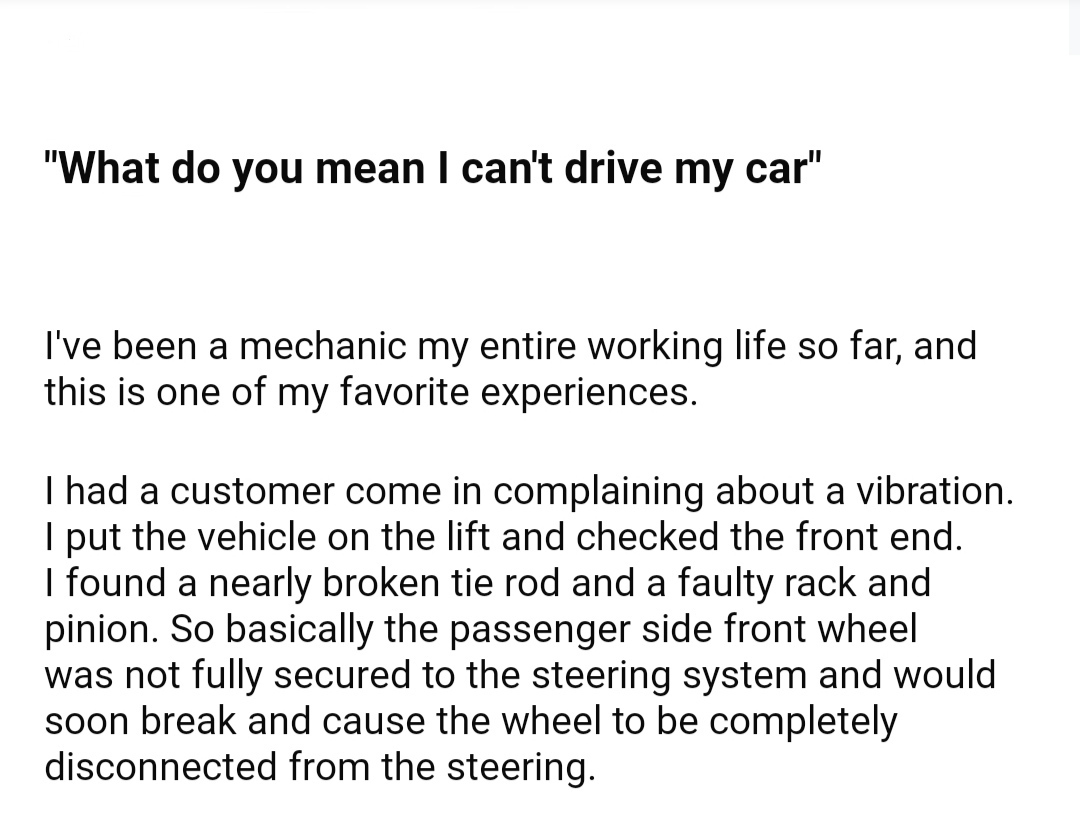
Task: Click the phrase "tie rod"
Action: click(x=506, y=582)
